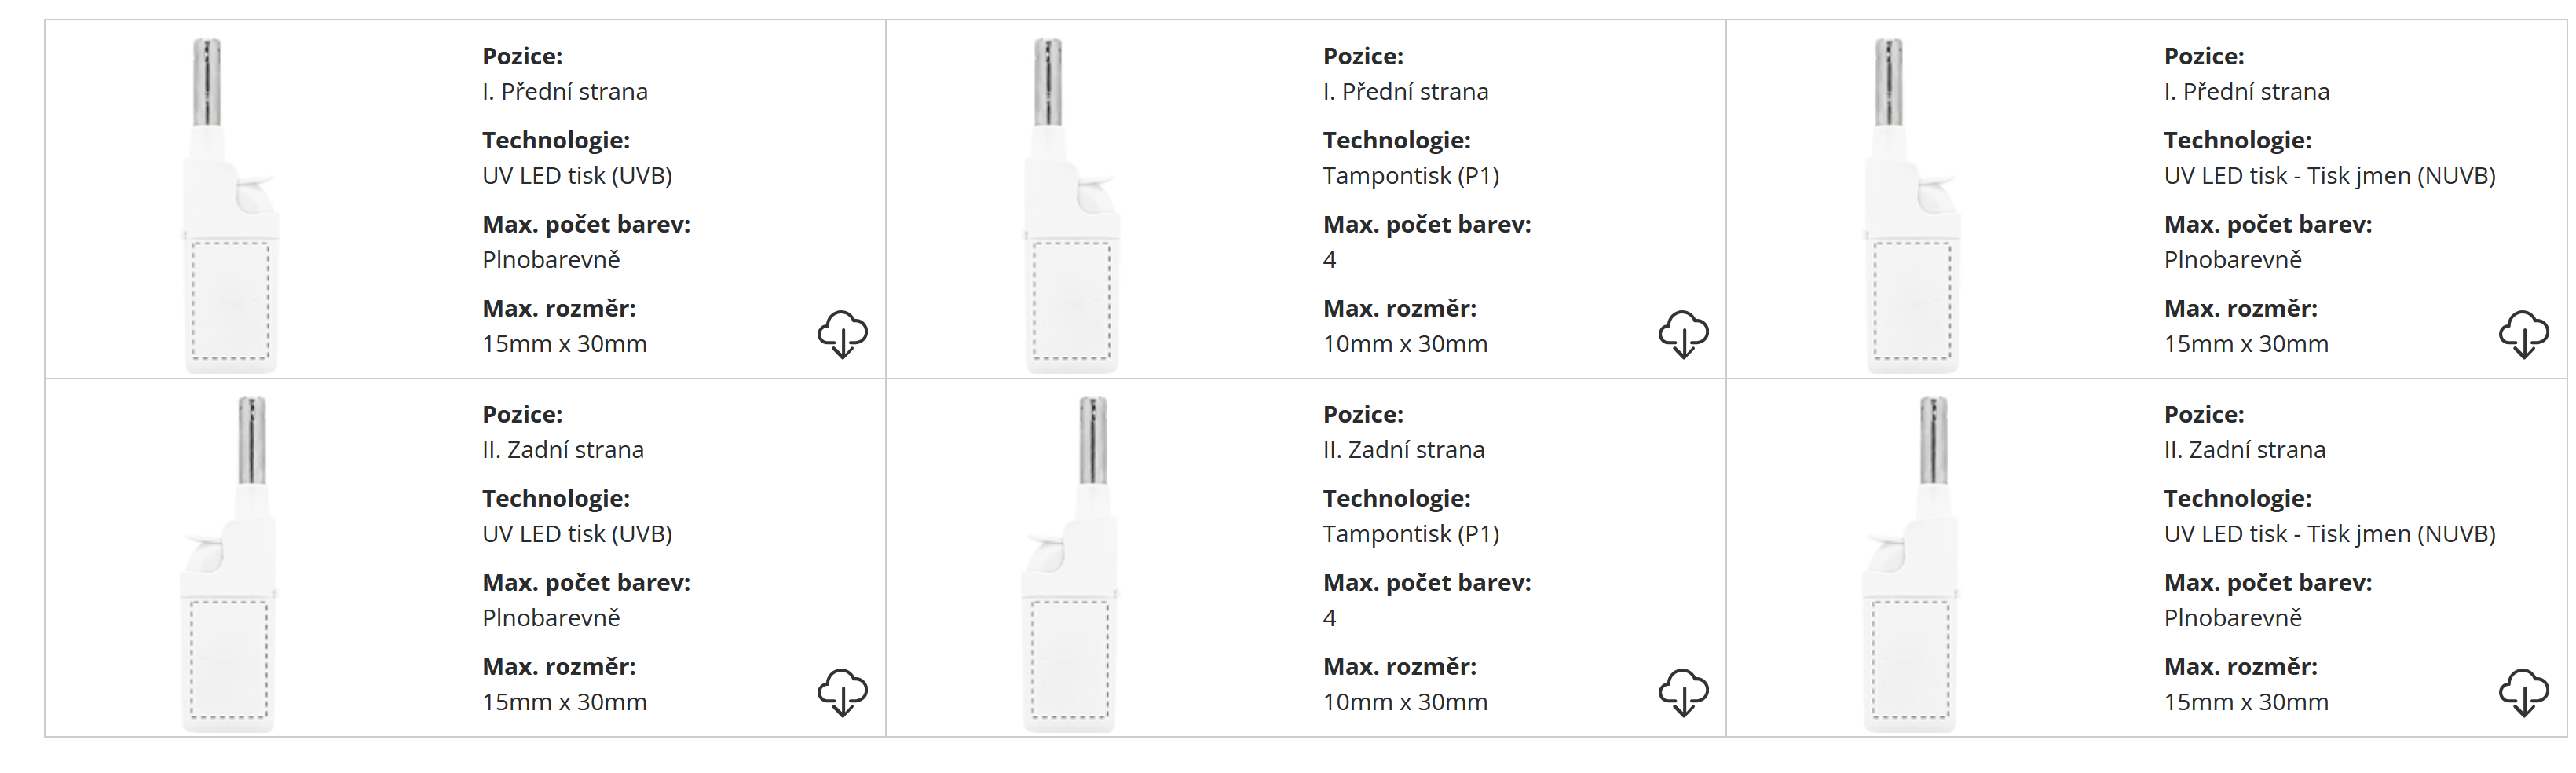Click 'Tampontisk (P1)' text in front side cell

click(1410, 176)
